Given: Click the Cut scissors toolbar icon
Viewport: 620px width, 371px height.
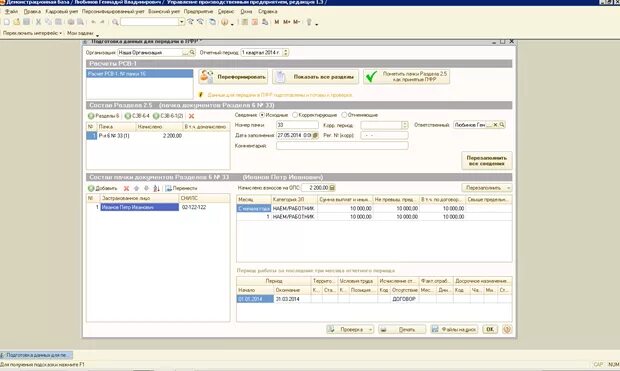Looking at the screenshot, I should click(x=38, y=22).
